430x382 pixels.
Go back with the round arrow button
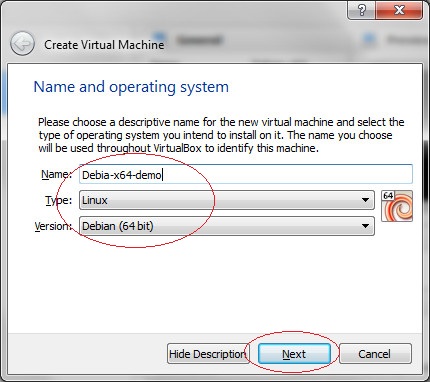22,44
